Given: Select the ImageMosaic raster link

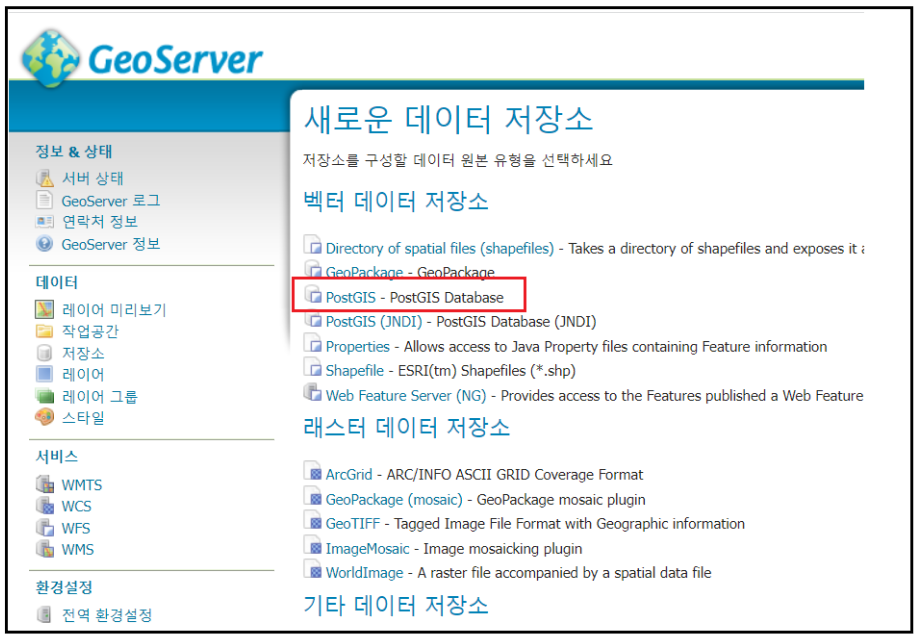Looking at the screenshot, I should 367,549.
